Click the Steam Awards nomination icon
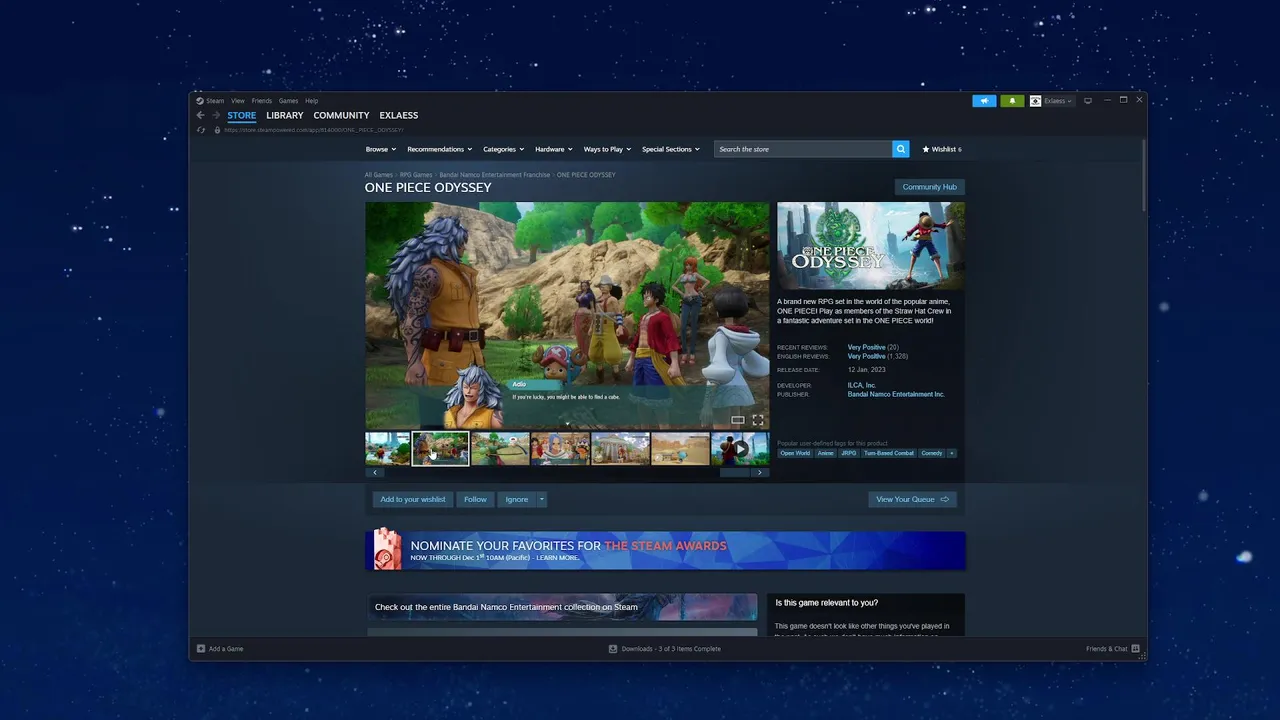This screenshot has height=720, width=1280. click(387, 549)
